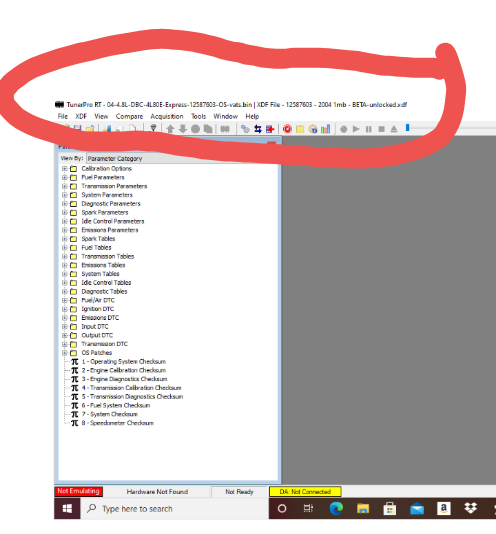Expand the Fuel Parameters folder
The image size is (496, 534).
pos(65,177)
